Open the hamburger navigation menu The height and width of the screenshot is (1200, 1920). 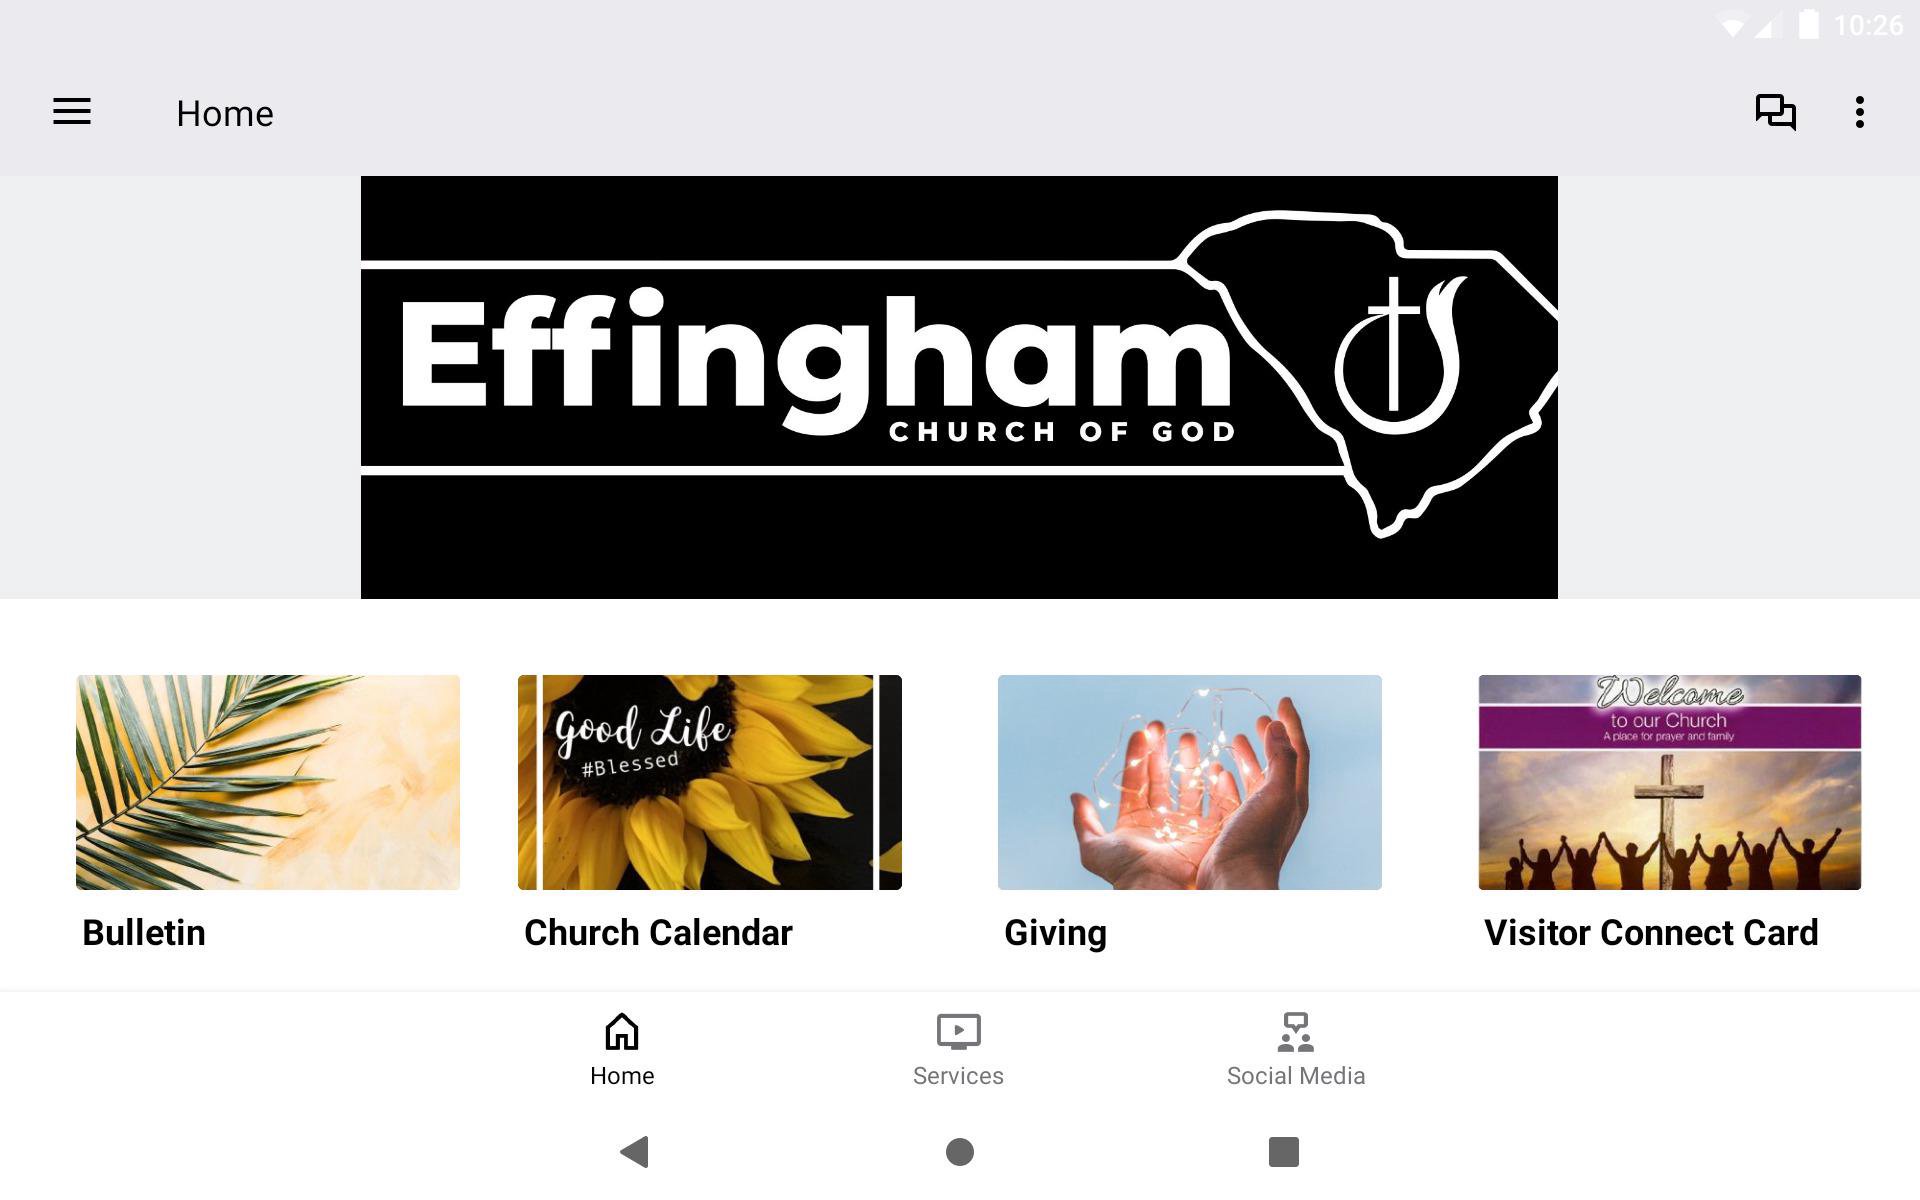[x=72, y=112]
